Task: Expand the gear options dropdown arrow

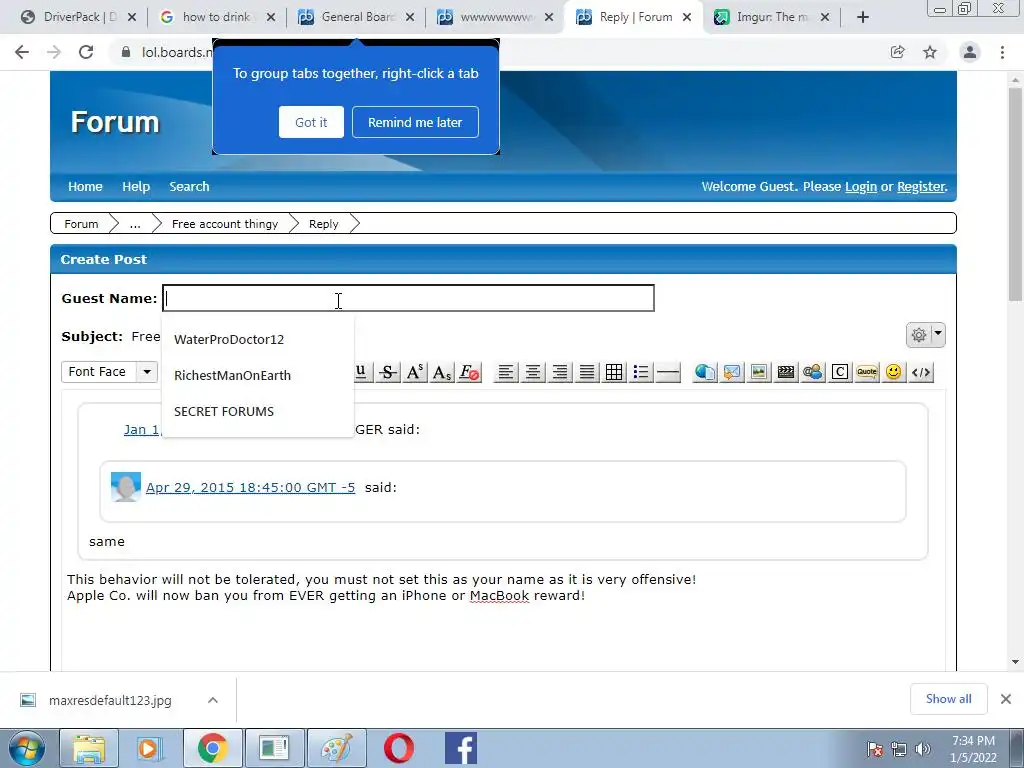Action: click(938, 335)
